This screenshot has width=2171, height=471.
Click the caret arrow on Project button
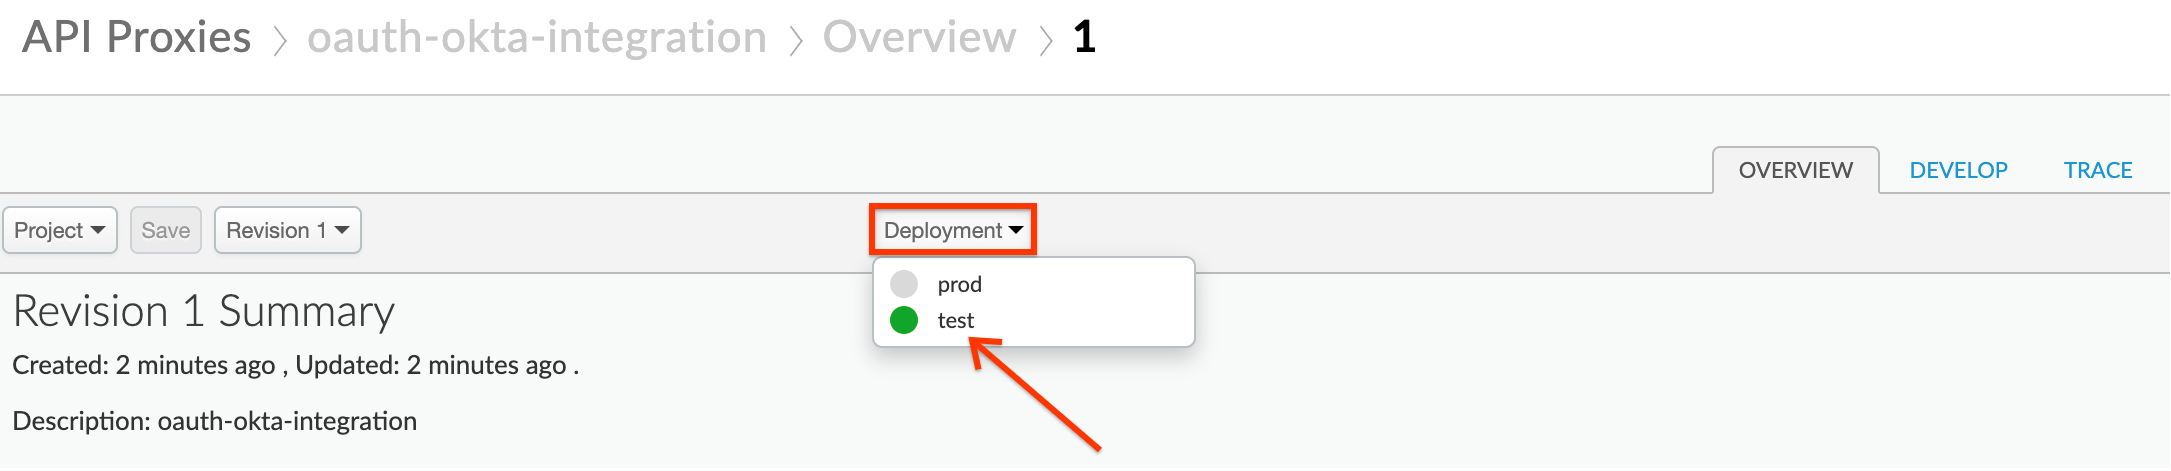[97, 230]
